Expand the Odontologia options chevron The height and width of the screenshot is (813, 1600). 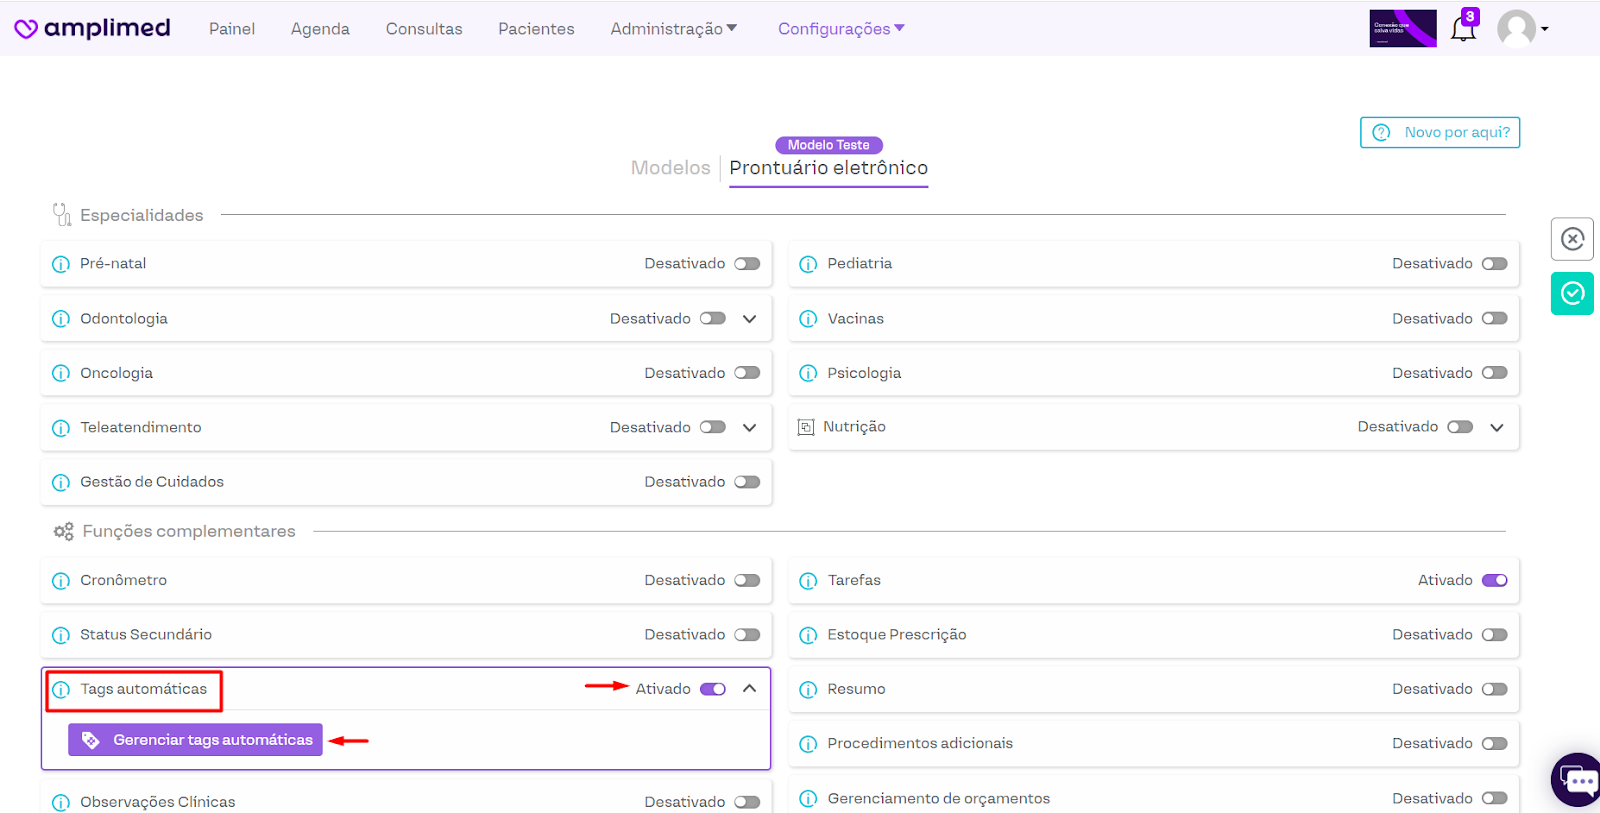[x=750, y=319]
